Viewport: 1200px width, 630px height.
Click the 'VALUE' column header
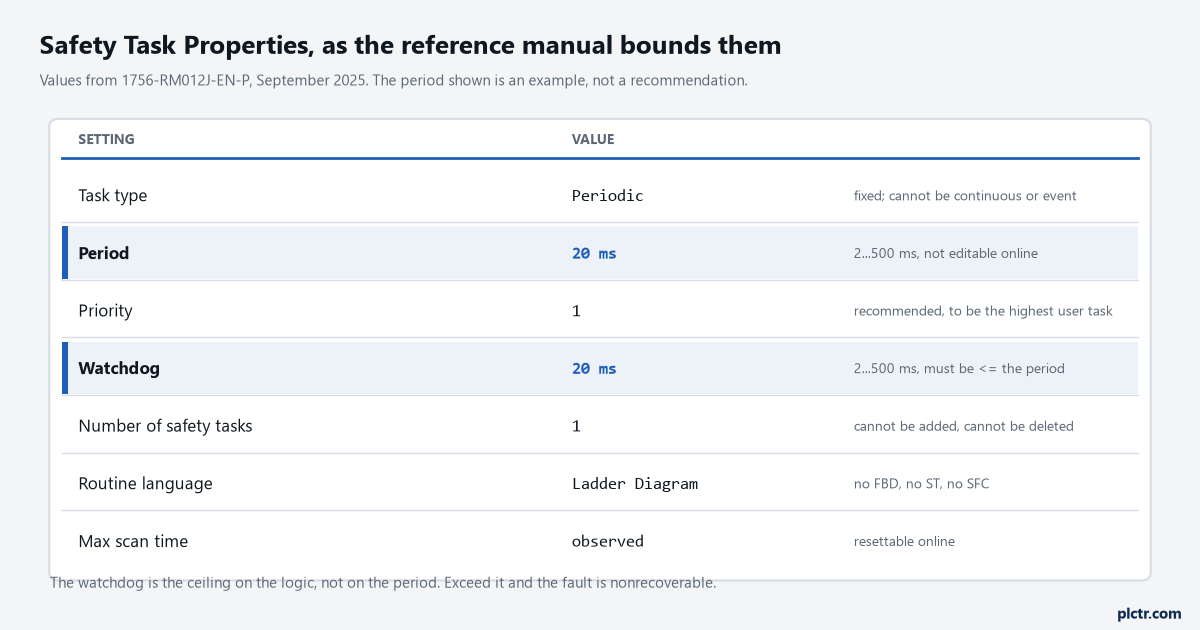point(593,139)
